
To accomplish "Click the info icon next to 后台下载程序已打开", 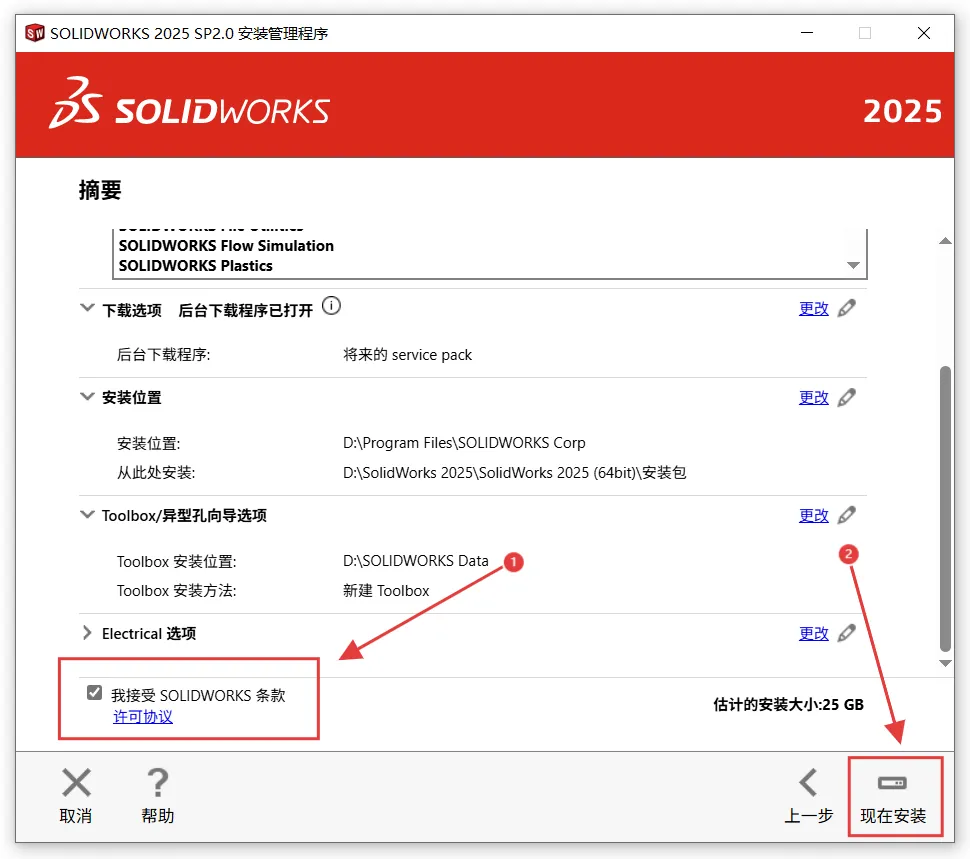I will (332, 306).
